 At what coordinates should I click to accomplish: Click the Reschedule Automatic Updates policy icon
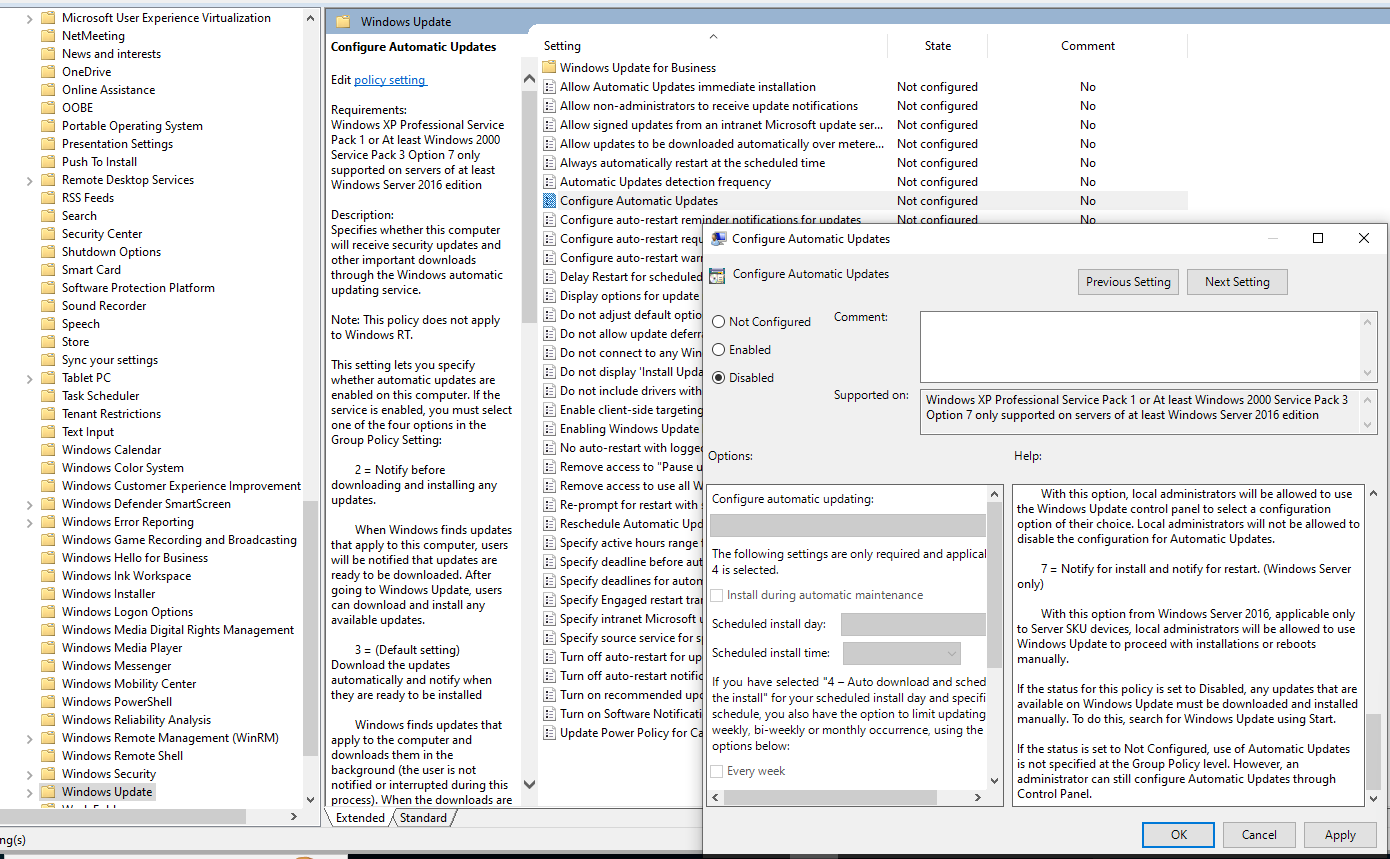point(549,524)
